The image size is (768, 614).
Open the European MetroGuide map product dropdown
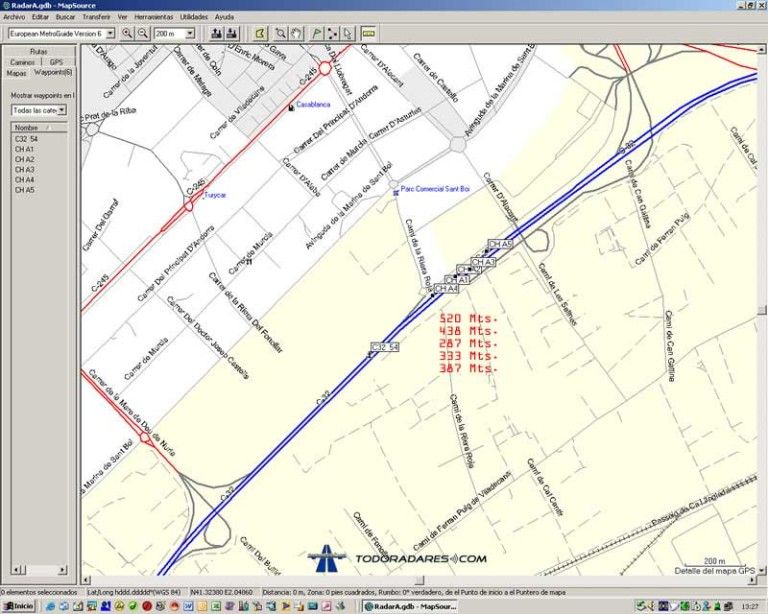pyautogui.click(x=111, y=33)
